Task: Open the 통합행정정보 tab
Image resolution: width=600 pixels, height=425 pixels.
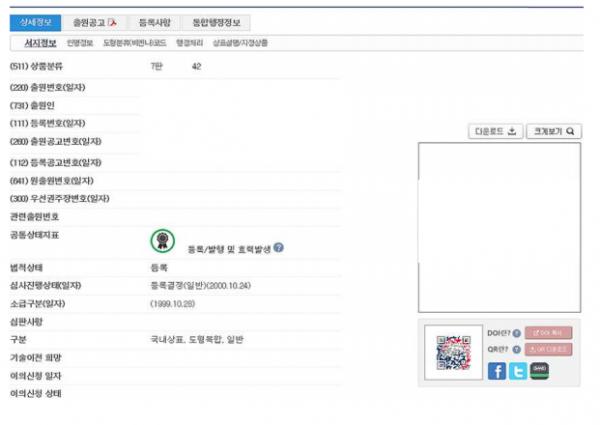Action: point(216,23)
